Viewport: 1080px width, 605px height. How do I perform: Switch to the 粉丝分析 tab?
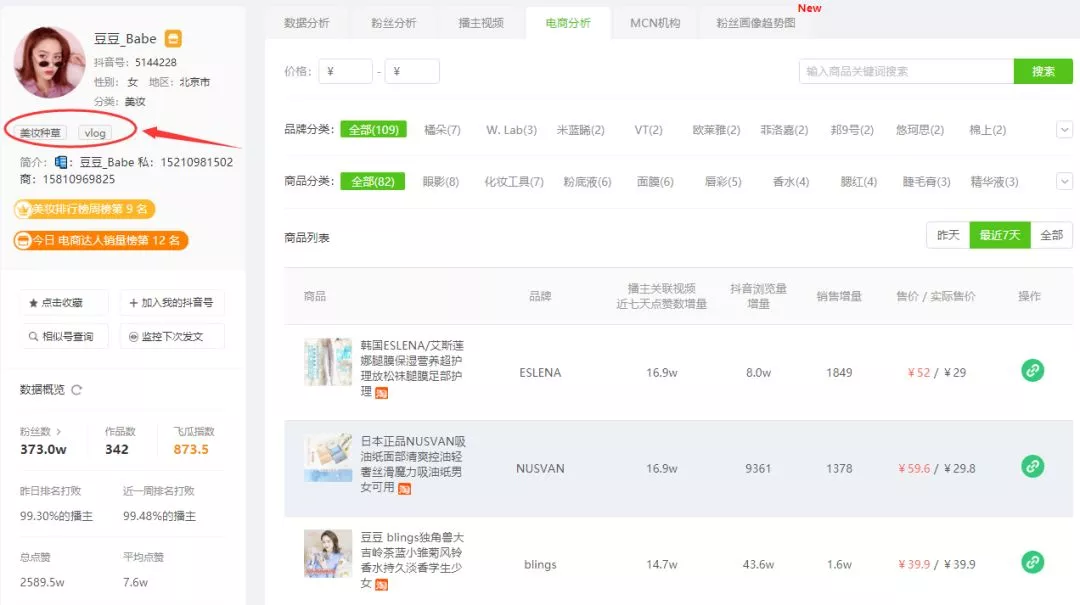point(393,23)
